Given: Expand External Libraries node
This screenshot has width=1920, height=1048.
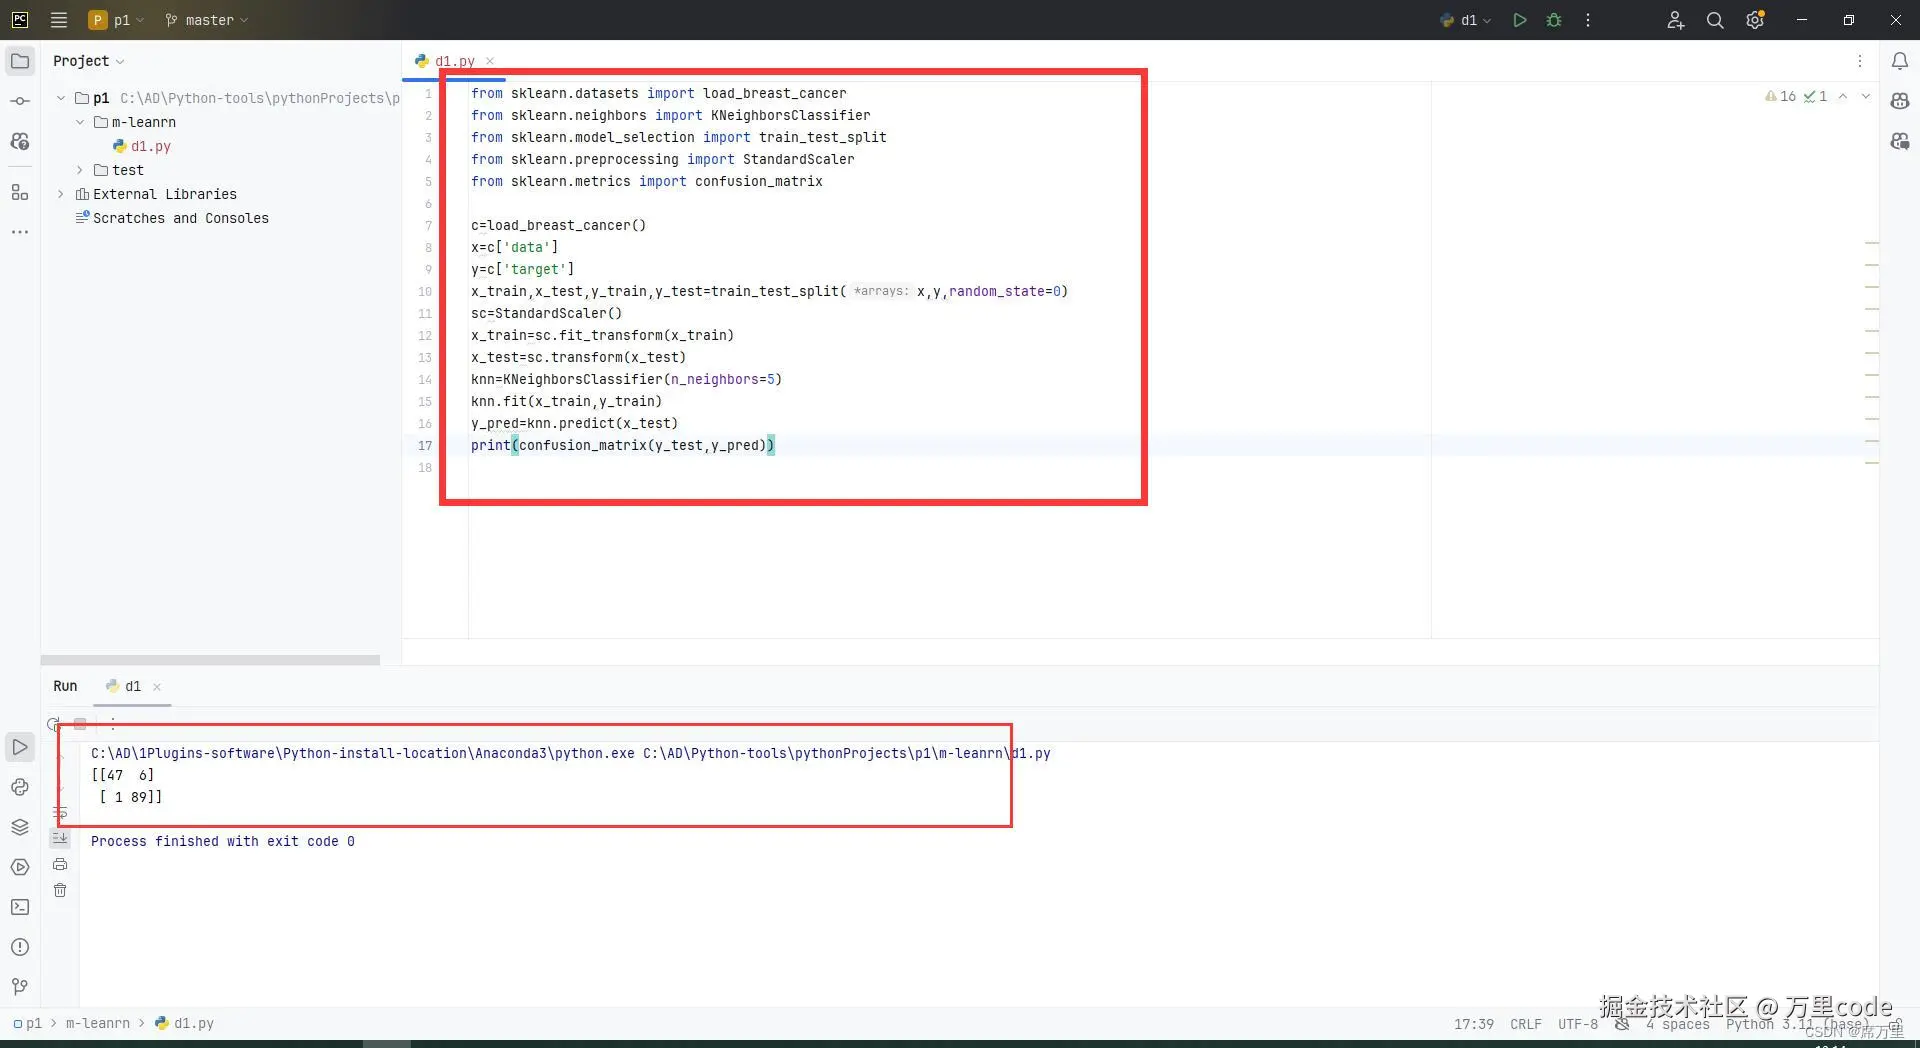Looking at the screenshot, I should coord(61,194).
